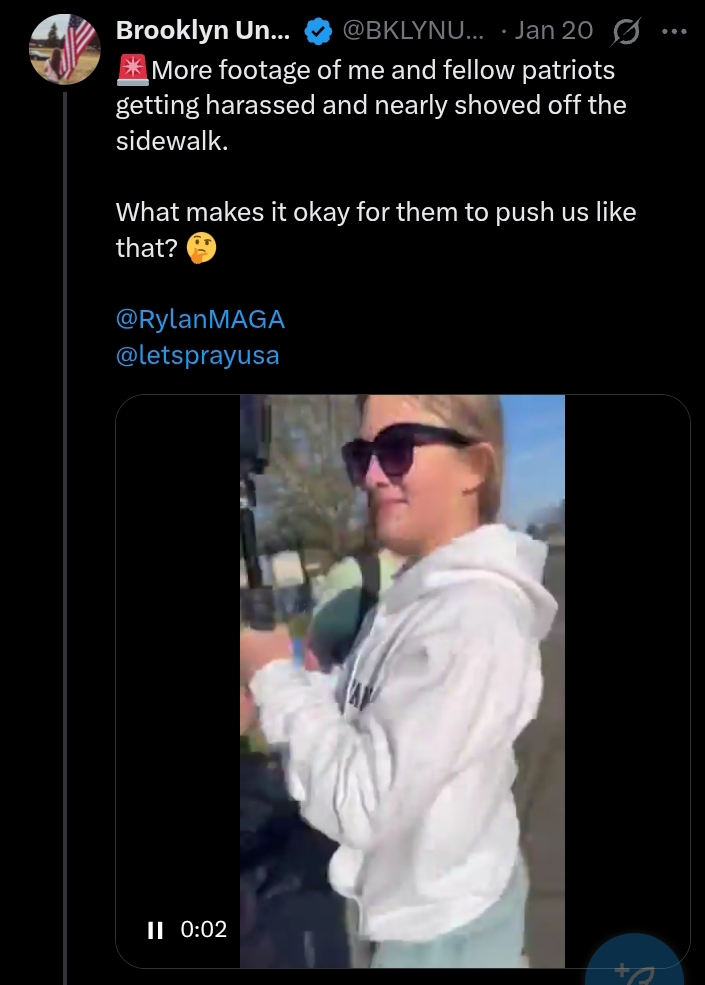Open the "Brooklyn Un..." display name
This screenshot has width=705, height=985.
(x=204, y=31)
